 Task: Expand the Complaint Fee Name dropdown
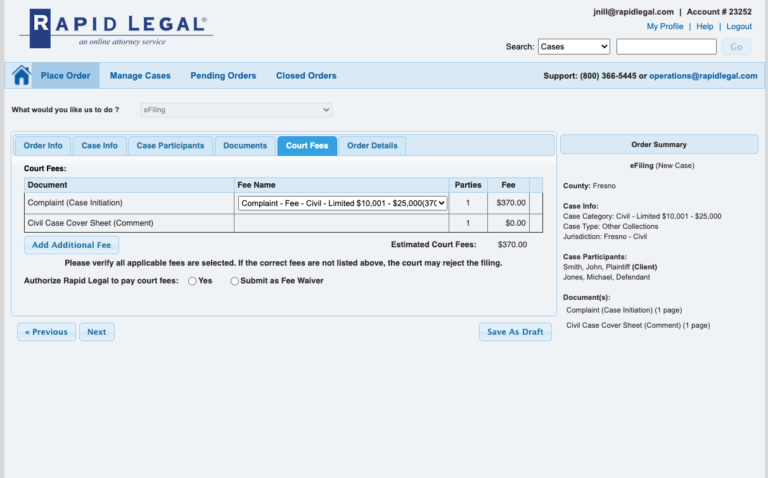coord(342,203)
